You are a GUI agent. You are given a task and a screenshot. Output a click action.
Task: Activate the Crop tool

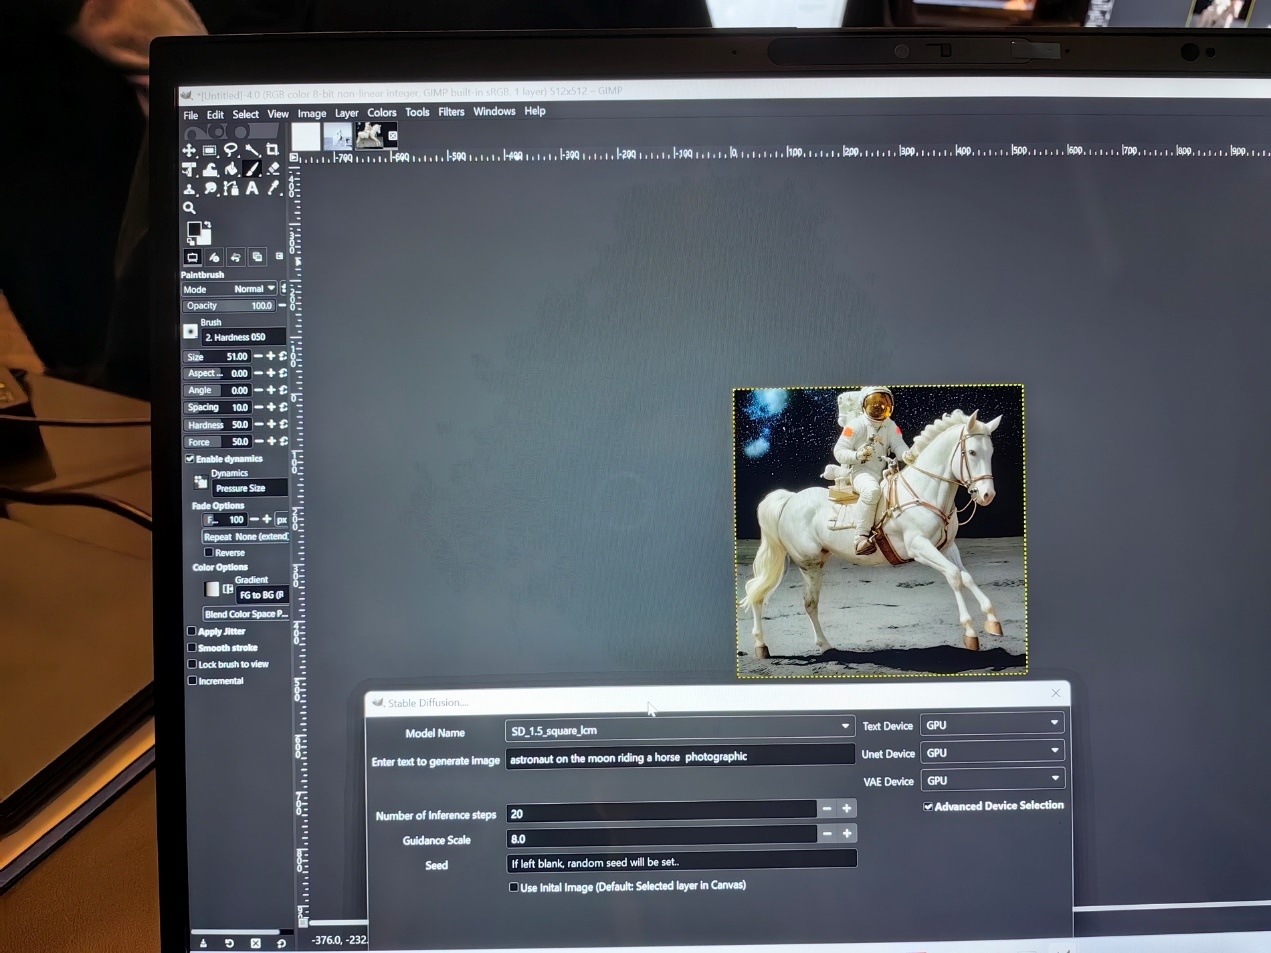pos(272,150)
